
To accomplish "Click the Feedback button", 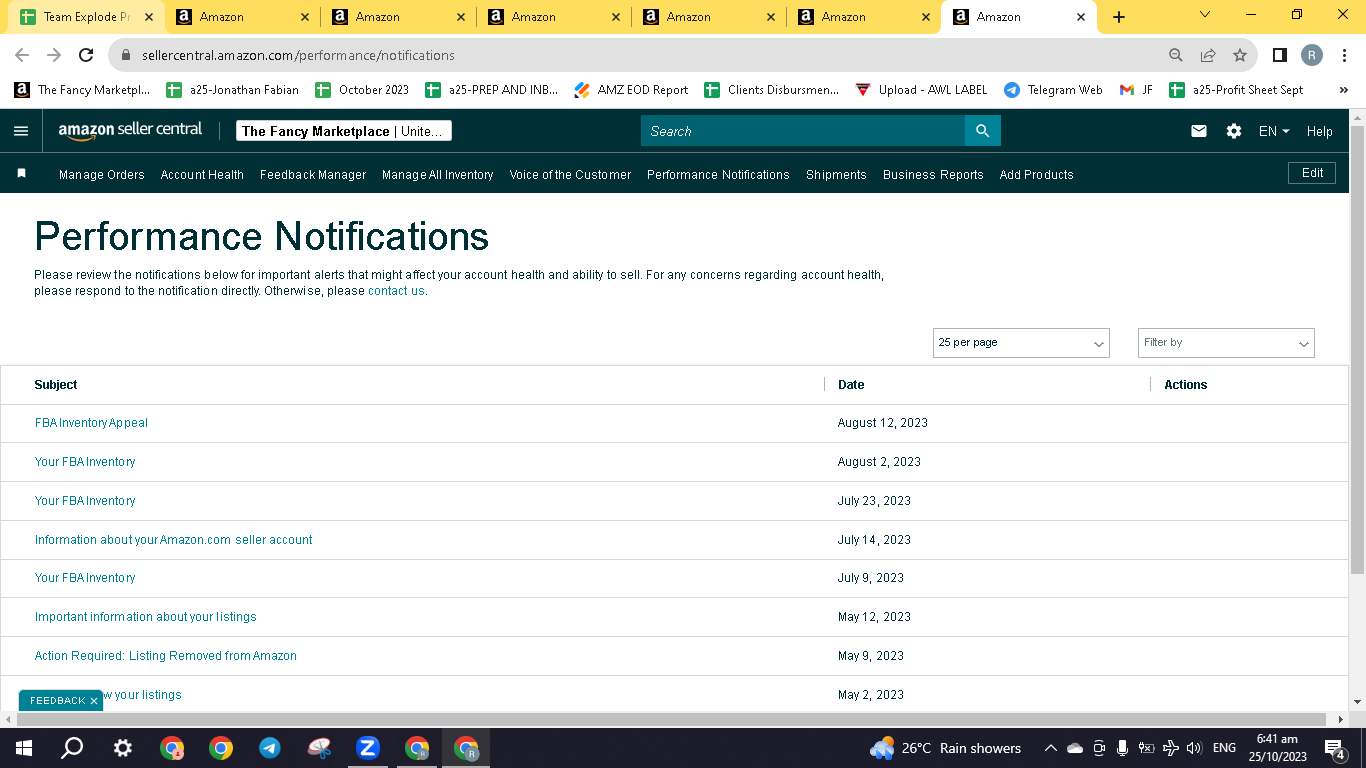I will (x=58, y=701).
